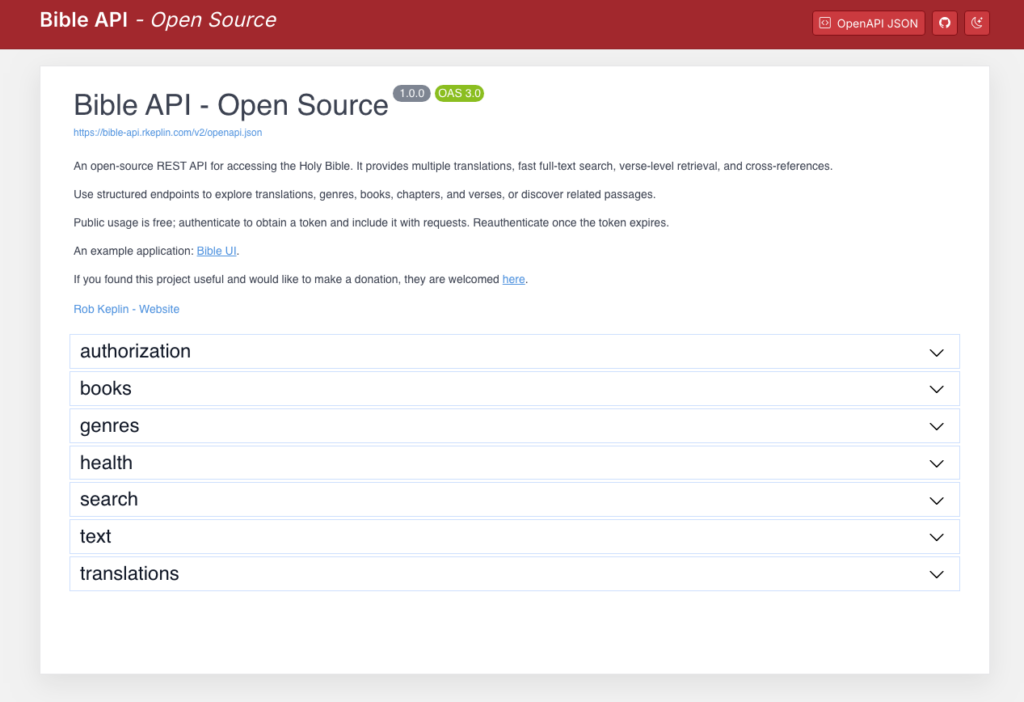Click the code icon inside OpenAPI JSON
The width and height of the screenshot is (1024, 702).
[x=825, y=23]
